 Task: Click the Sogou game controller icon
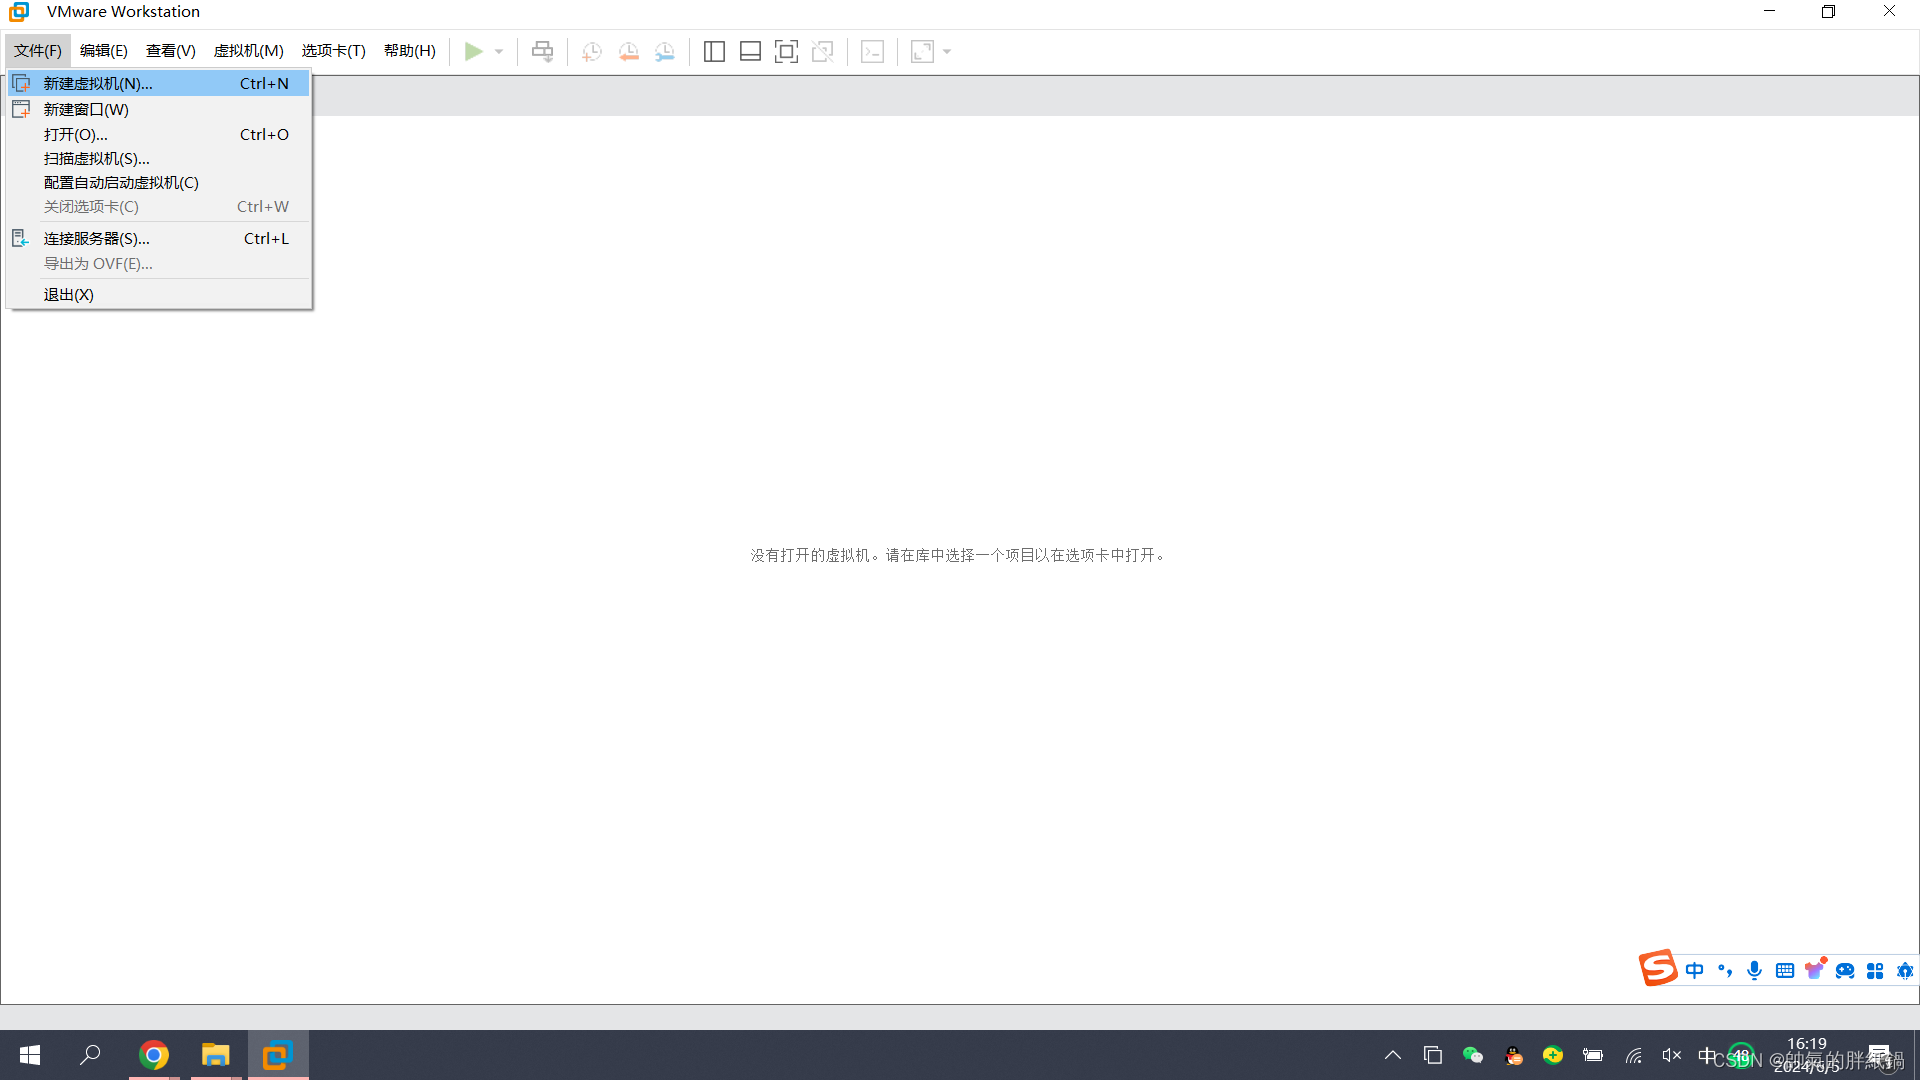(1845, 970)
